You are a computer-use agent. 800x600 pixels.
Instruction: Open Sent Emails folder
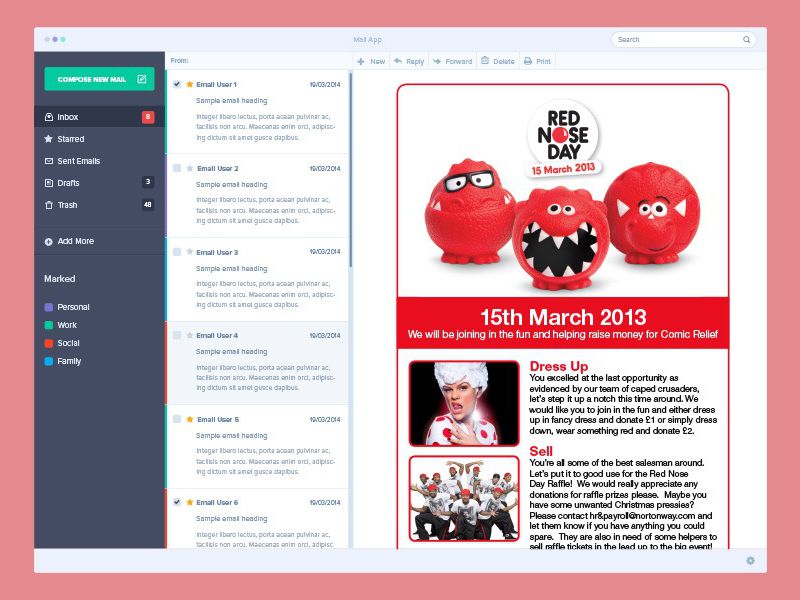pos(99,161)
